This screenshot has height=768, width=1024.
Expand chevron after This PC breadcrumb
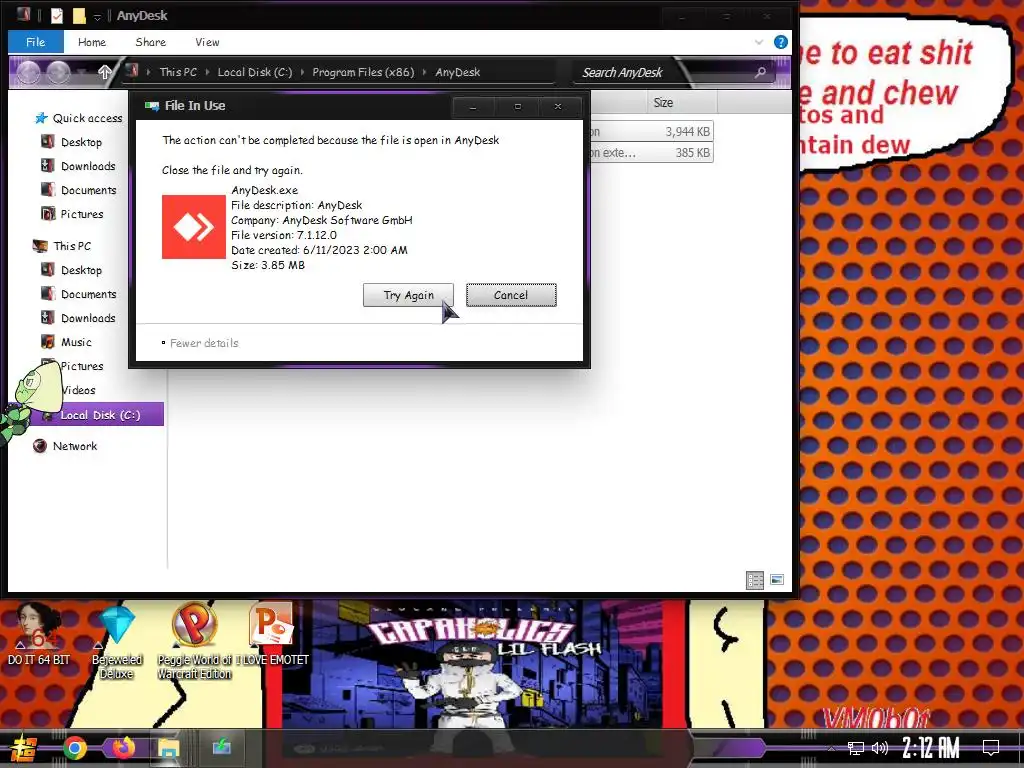click(208, 72)
